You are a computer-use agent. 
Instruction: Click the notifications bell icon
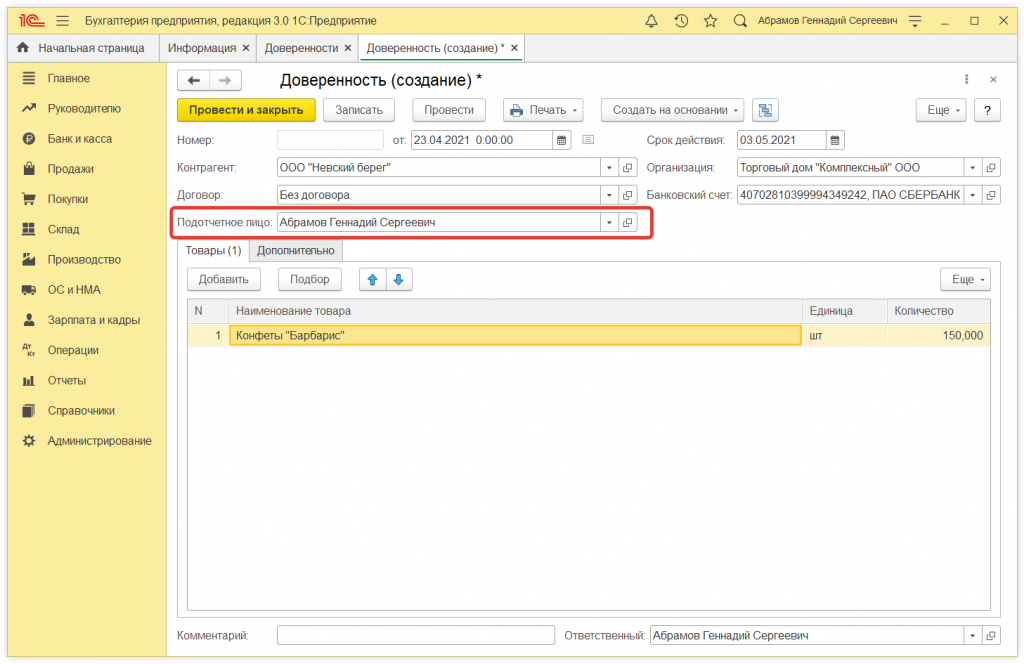652,20
